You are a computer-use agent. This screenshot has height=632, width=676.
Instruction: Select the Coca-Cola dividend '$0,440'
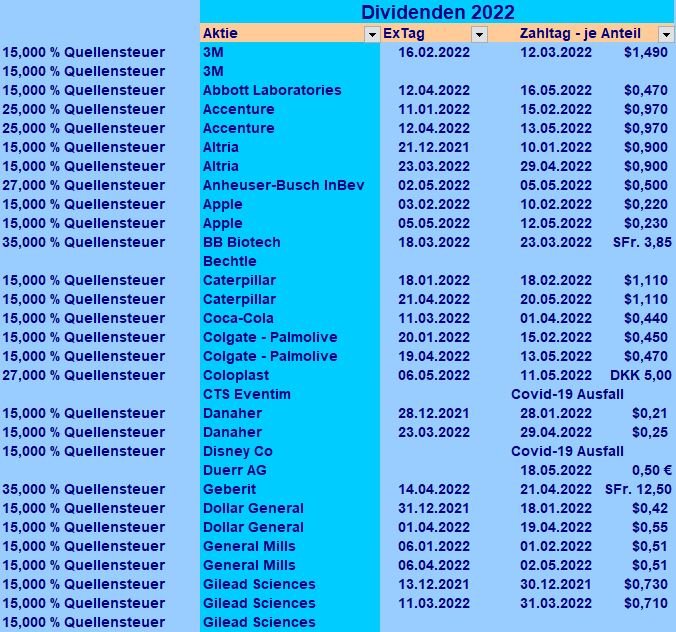[x=646, y=318]
